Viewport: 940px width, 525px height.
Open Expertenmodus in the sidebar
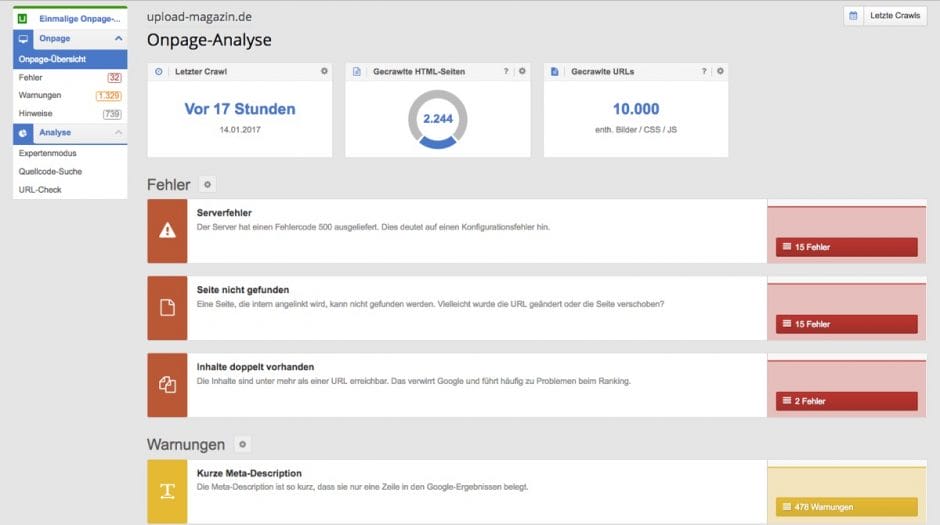(x=48, y=154)
